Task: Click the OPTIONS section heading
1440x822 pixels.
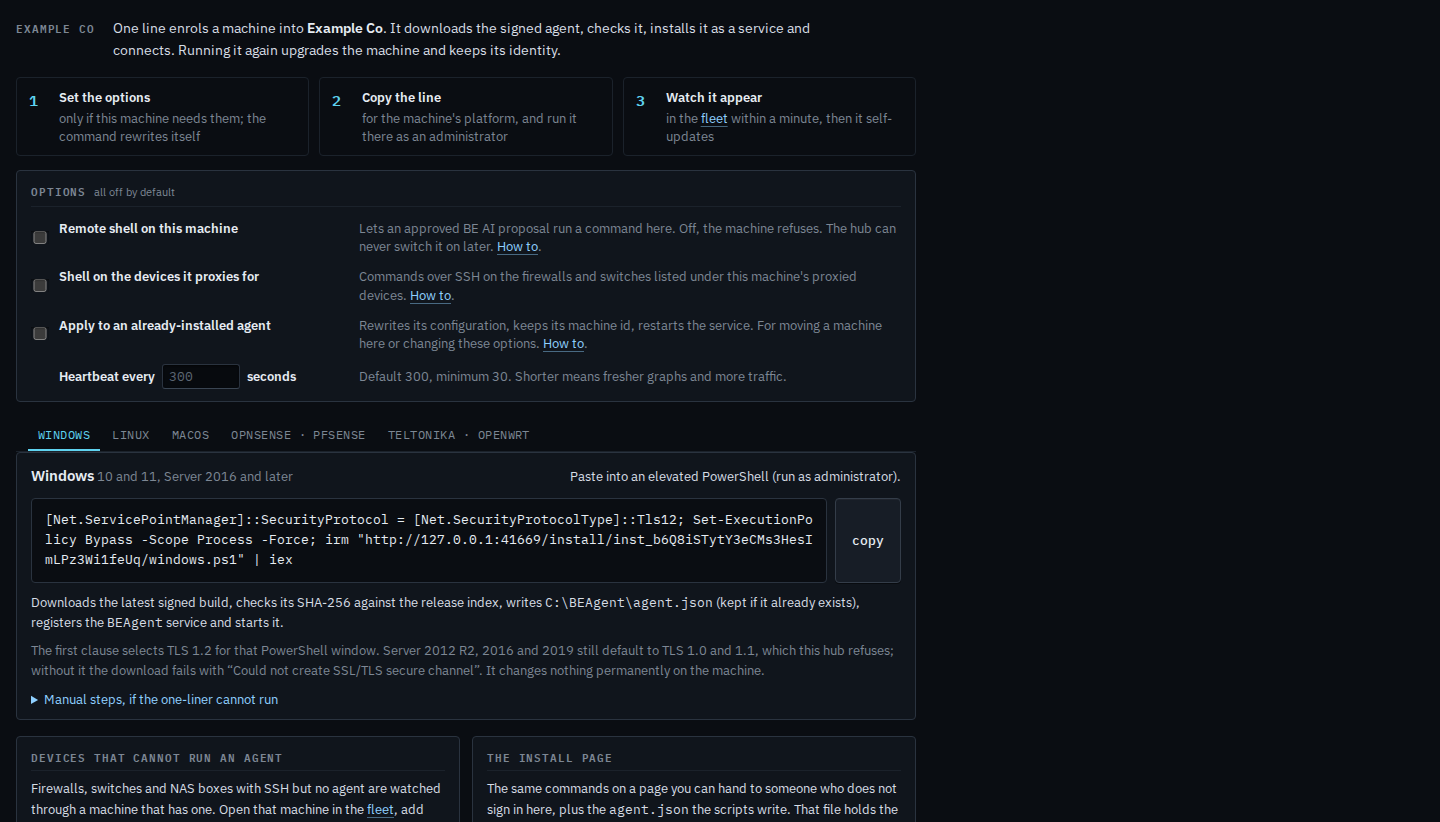Action: coord(58,192)
